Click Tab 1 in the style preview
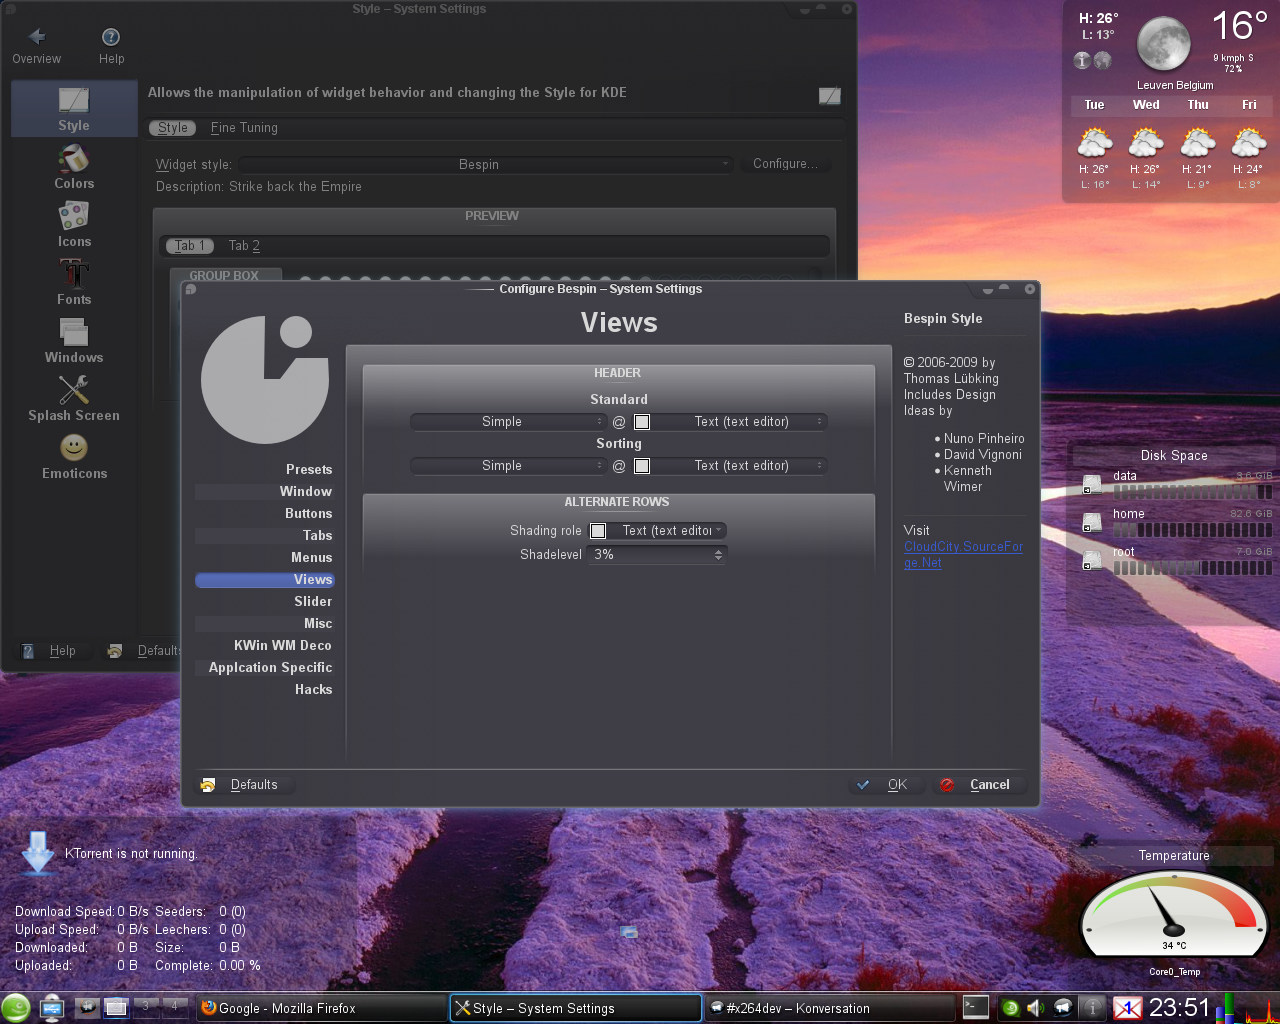Image resolution: width=1280 pixels, height=1024 pixels. pyautogui.click(x=189, y=246)
